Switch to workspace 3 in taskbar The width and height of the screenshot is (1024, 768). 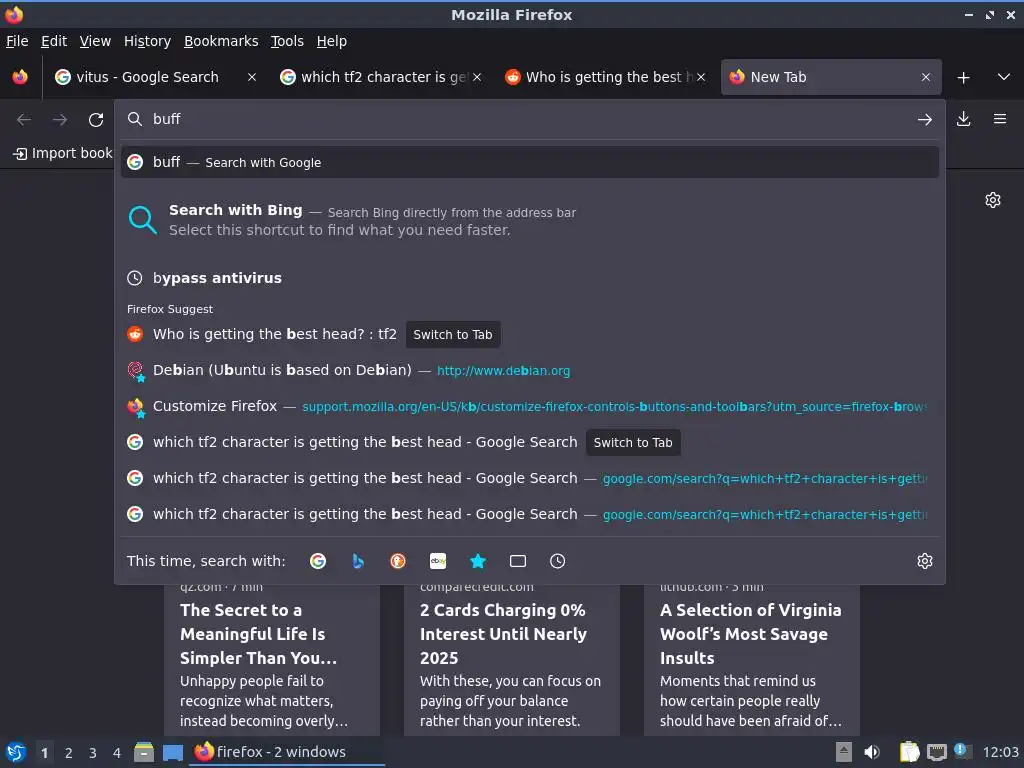[x=93, y=753]
